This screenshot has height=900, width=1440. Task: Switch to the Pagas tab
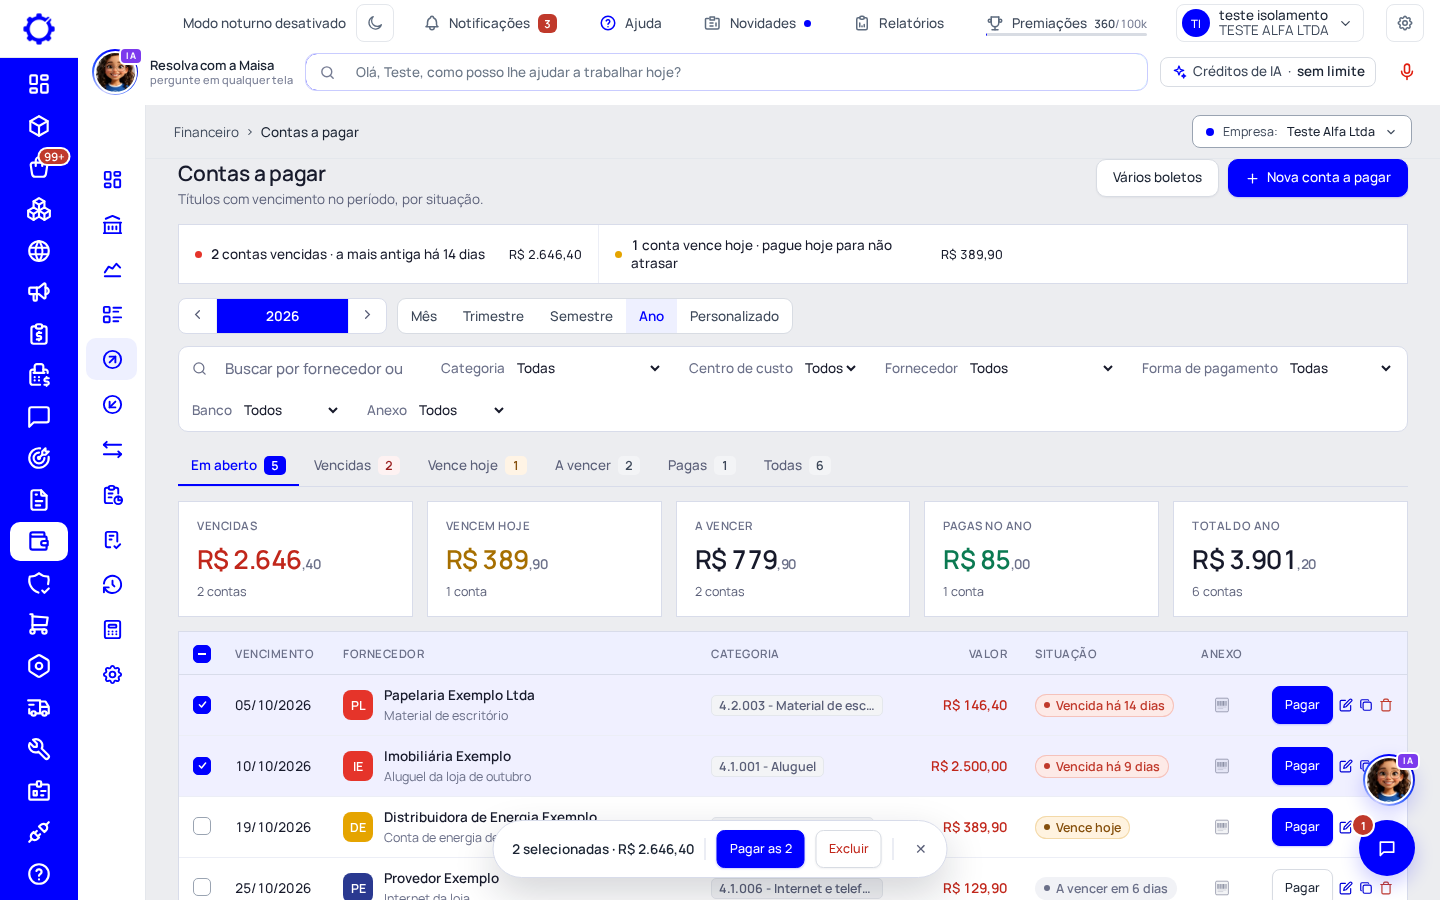pos(701,465)
